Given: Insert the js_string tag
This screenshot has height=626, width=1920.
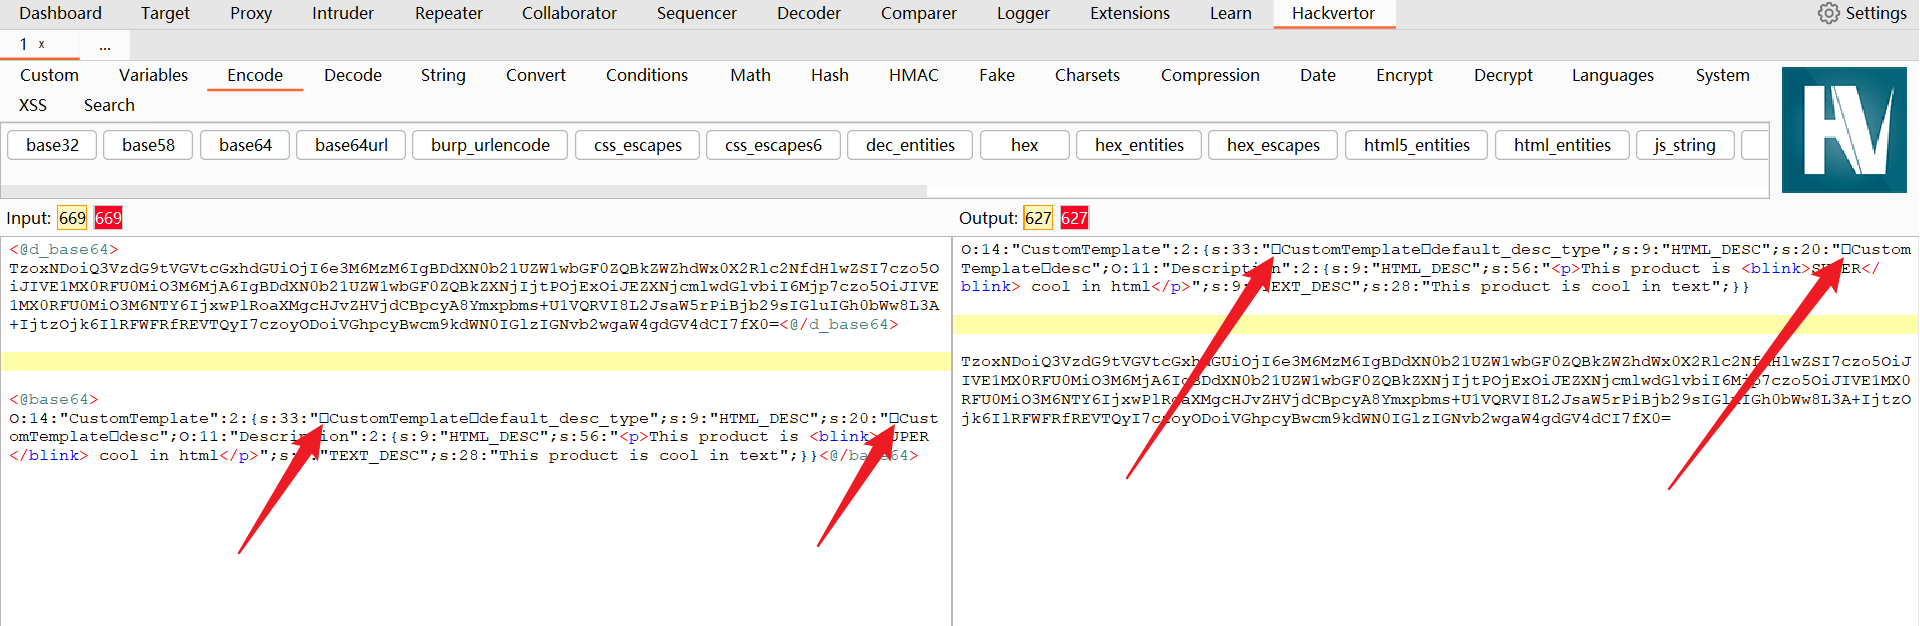Looking at the screenshot, I should pyautogui.click(x=1685, y=145).
